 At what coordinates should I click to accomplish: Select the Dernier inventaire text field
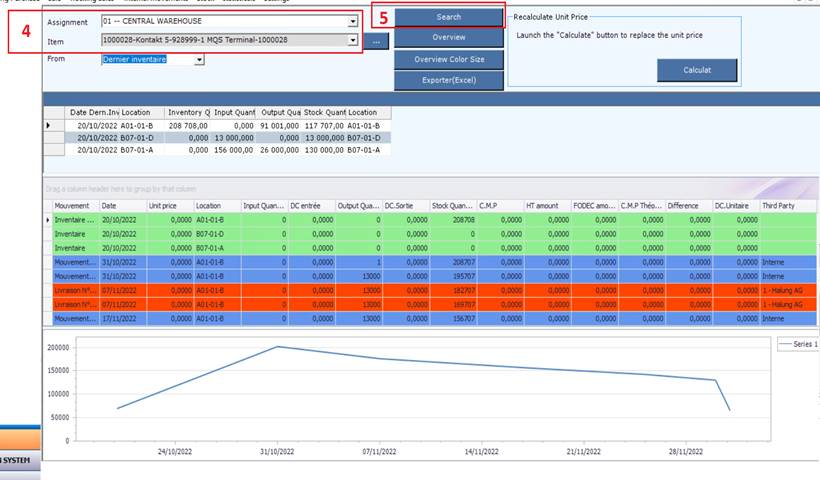[149, 60]
